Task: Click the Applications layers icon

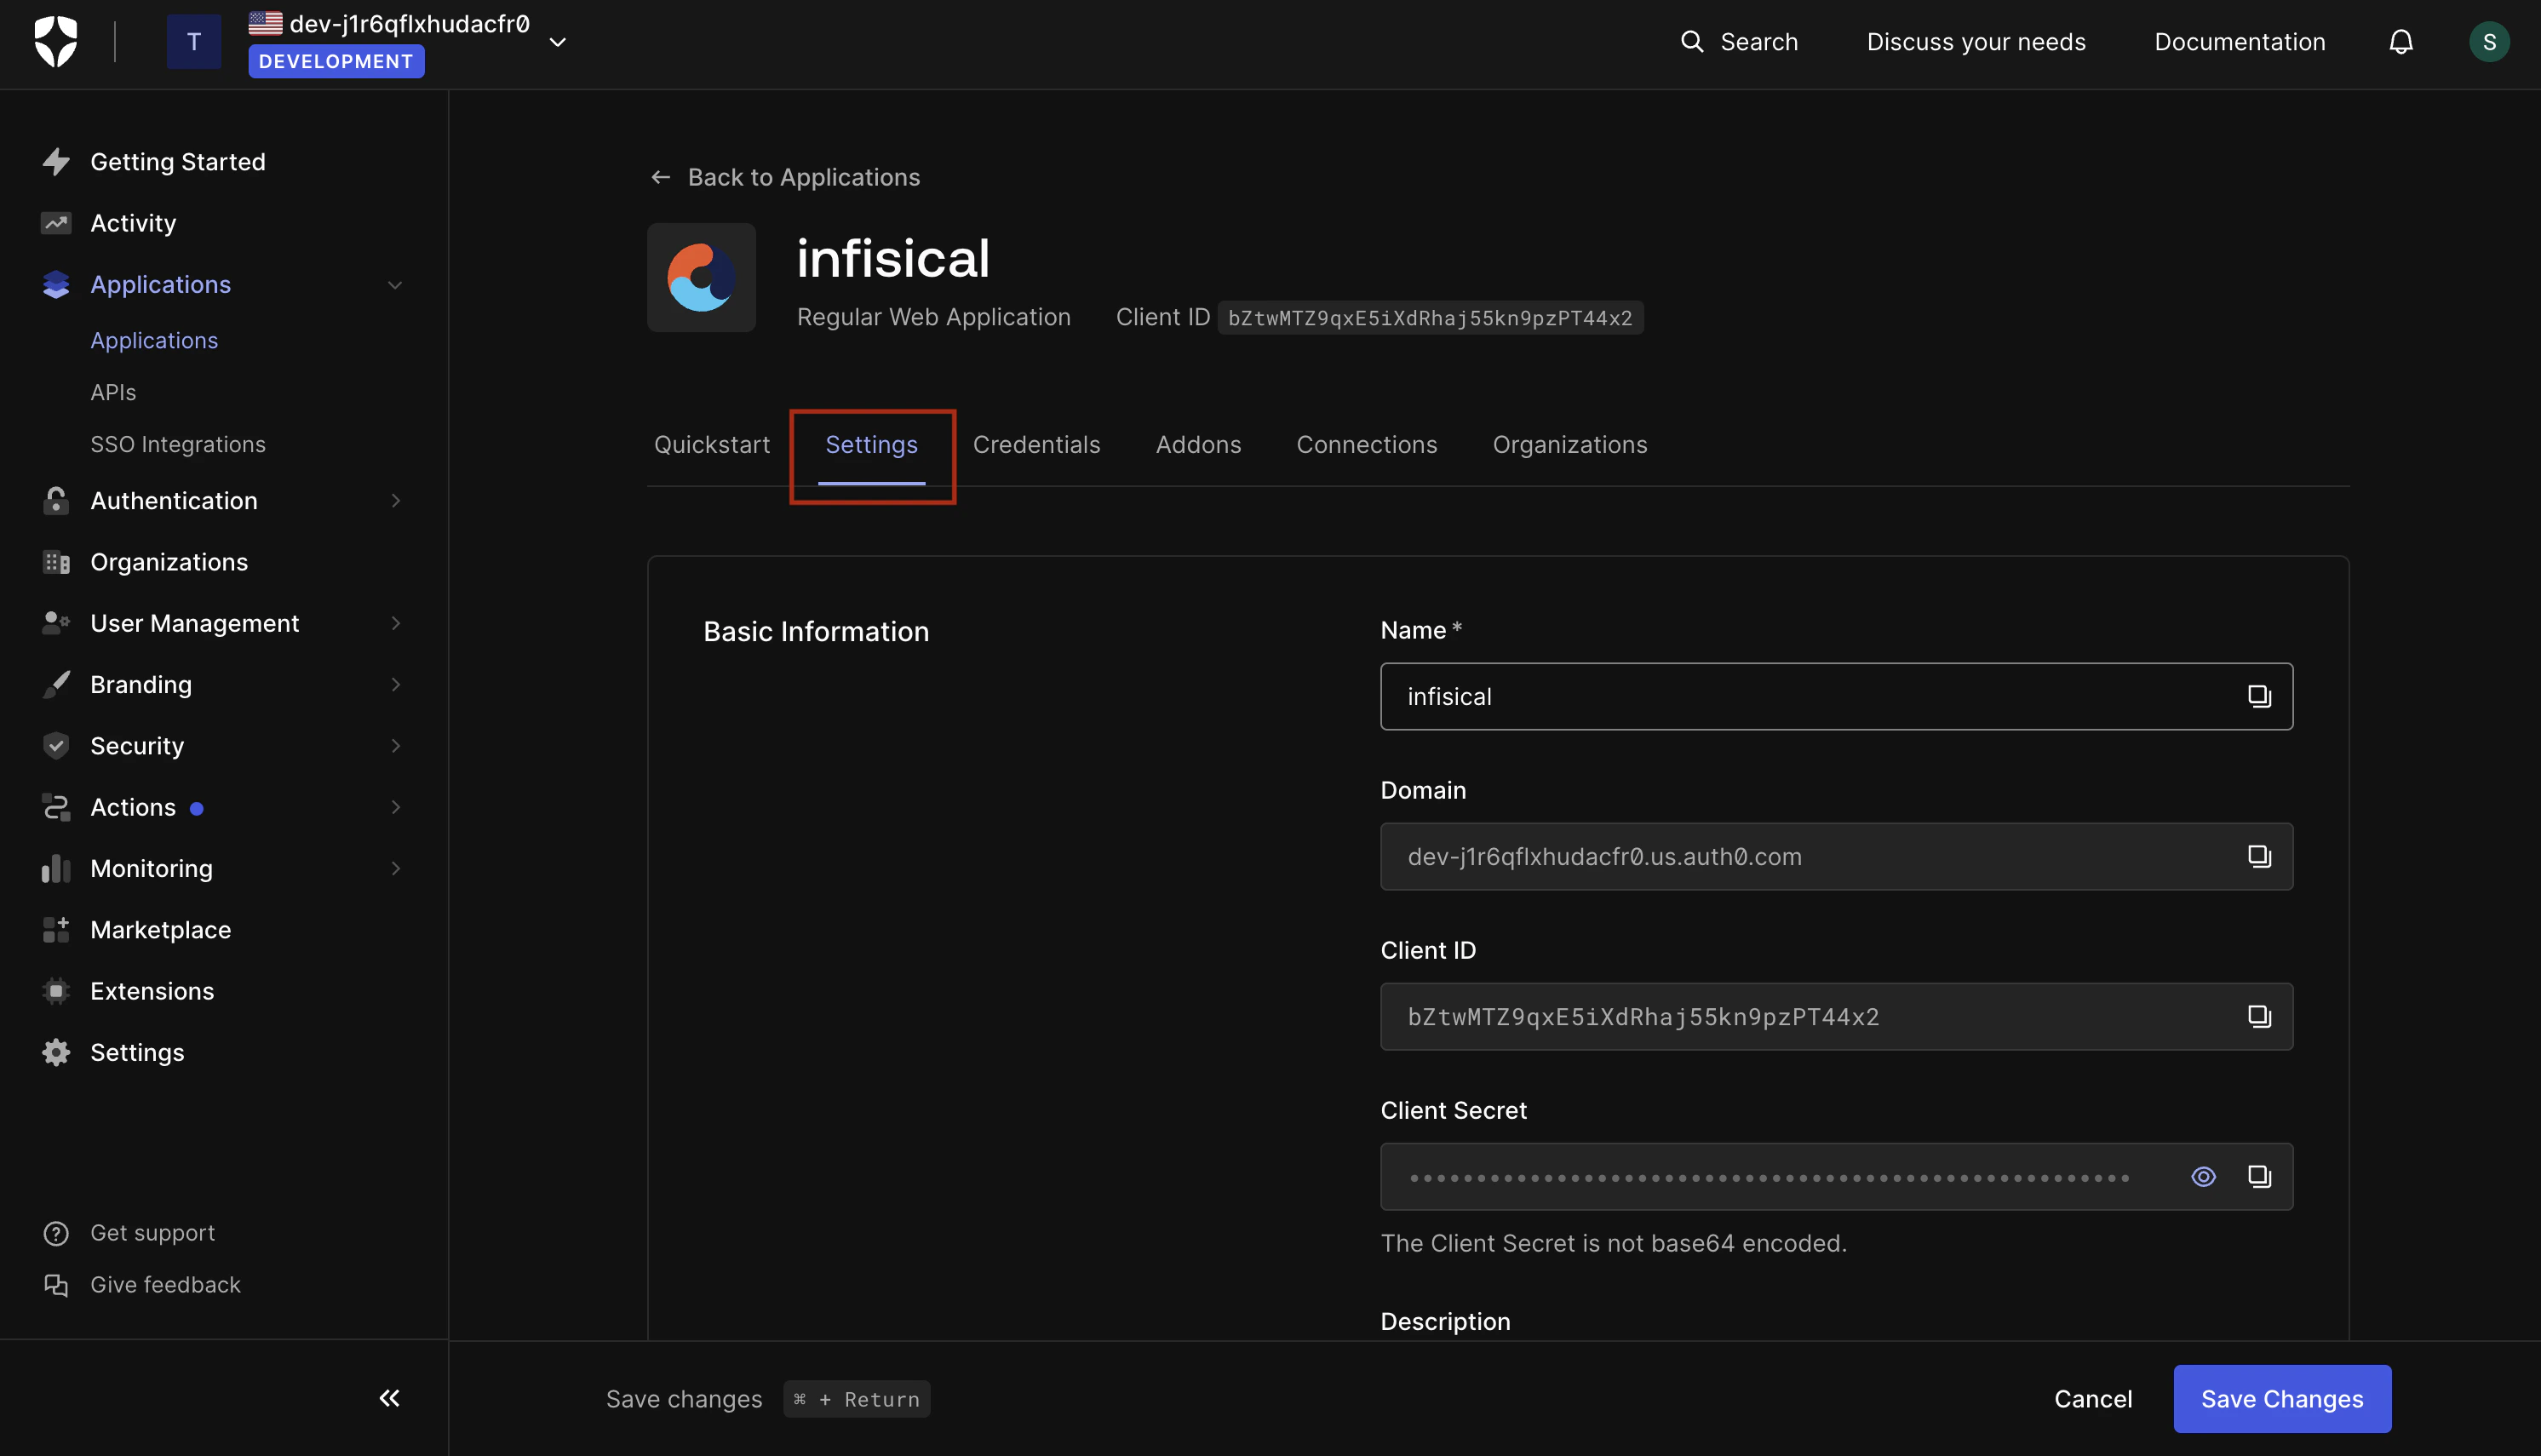Action: pos(56,285)
